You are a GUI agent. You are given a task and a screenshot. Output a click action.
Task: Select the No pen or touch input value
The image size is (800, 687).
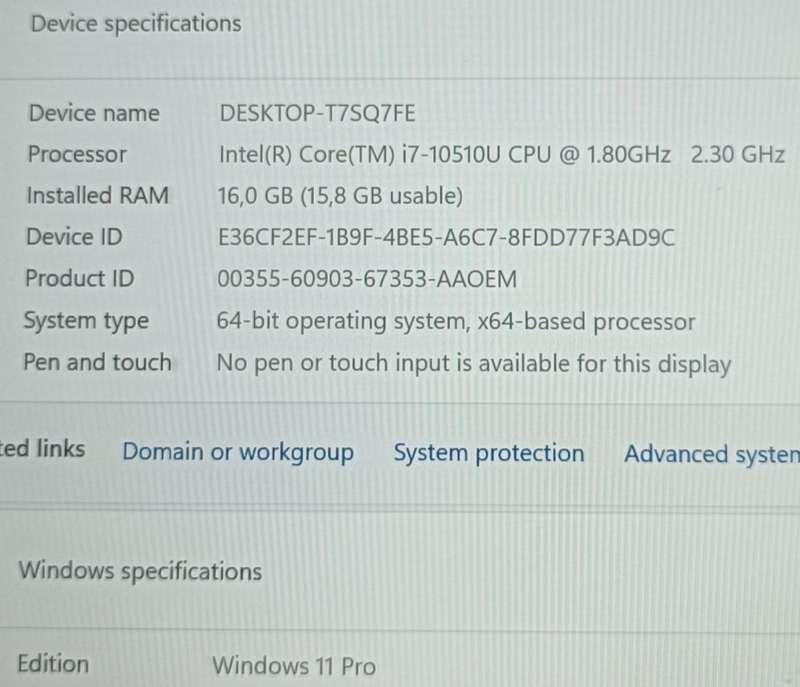click(473, 364)
